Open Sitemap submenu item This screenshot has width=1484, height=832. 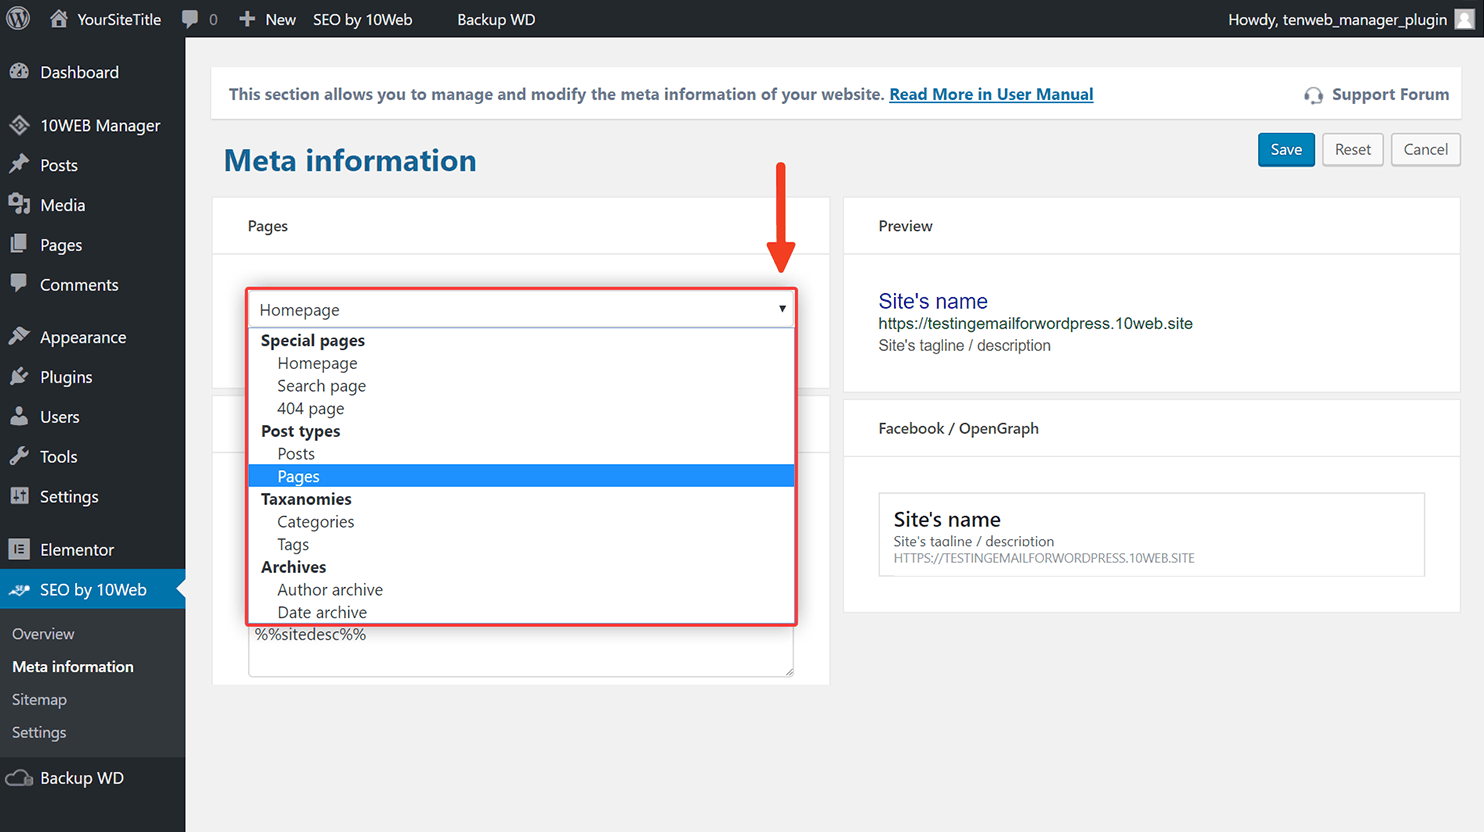pos(39,699)
